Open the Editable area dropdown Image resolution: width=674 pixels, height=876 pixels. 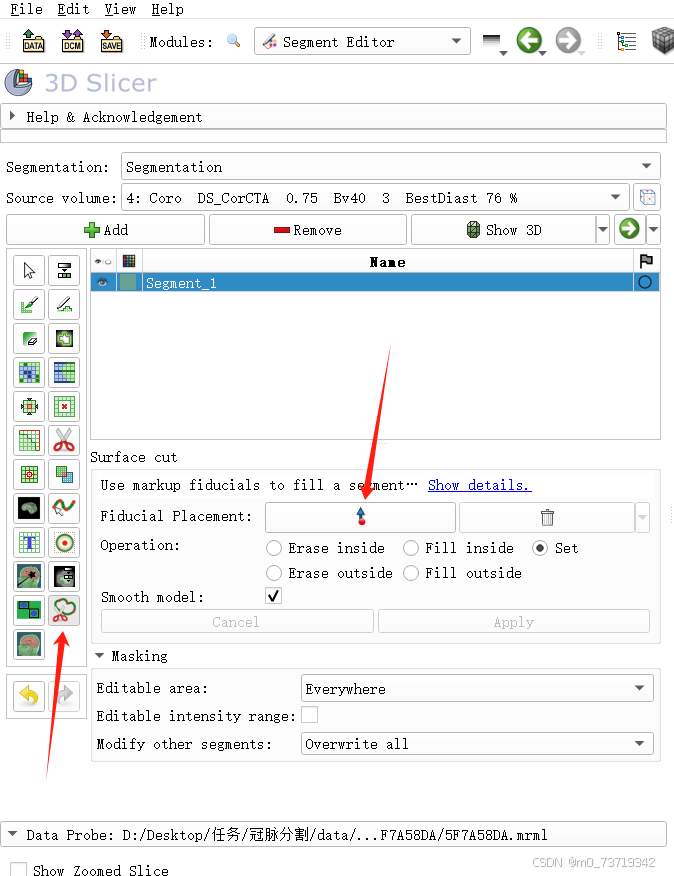(x=477, y=688)
